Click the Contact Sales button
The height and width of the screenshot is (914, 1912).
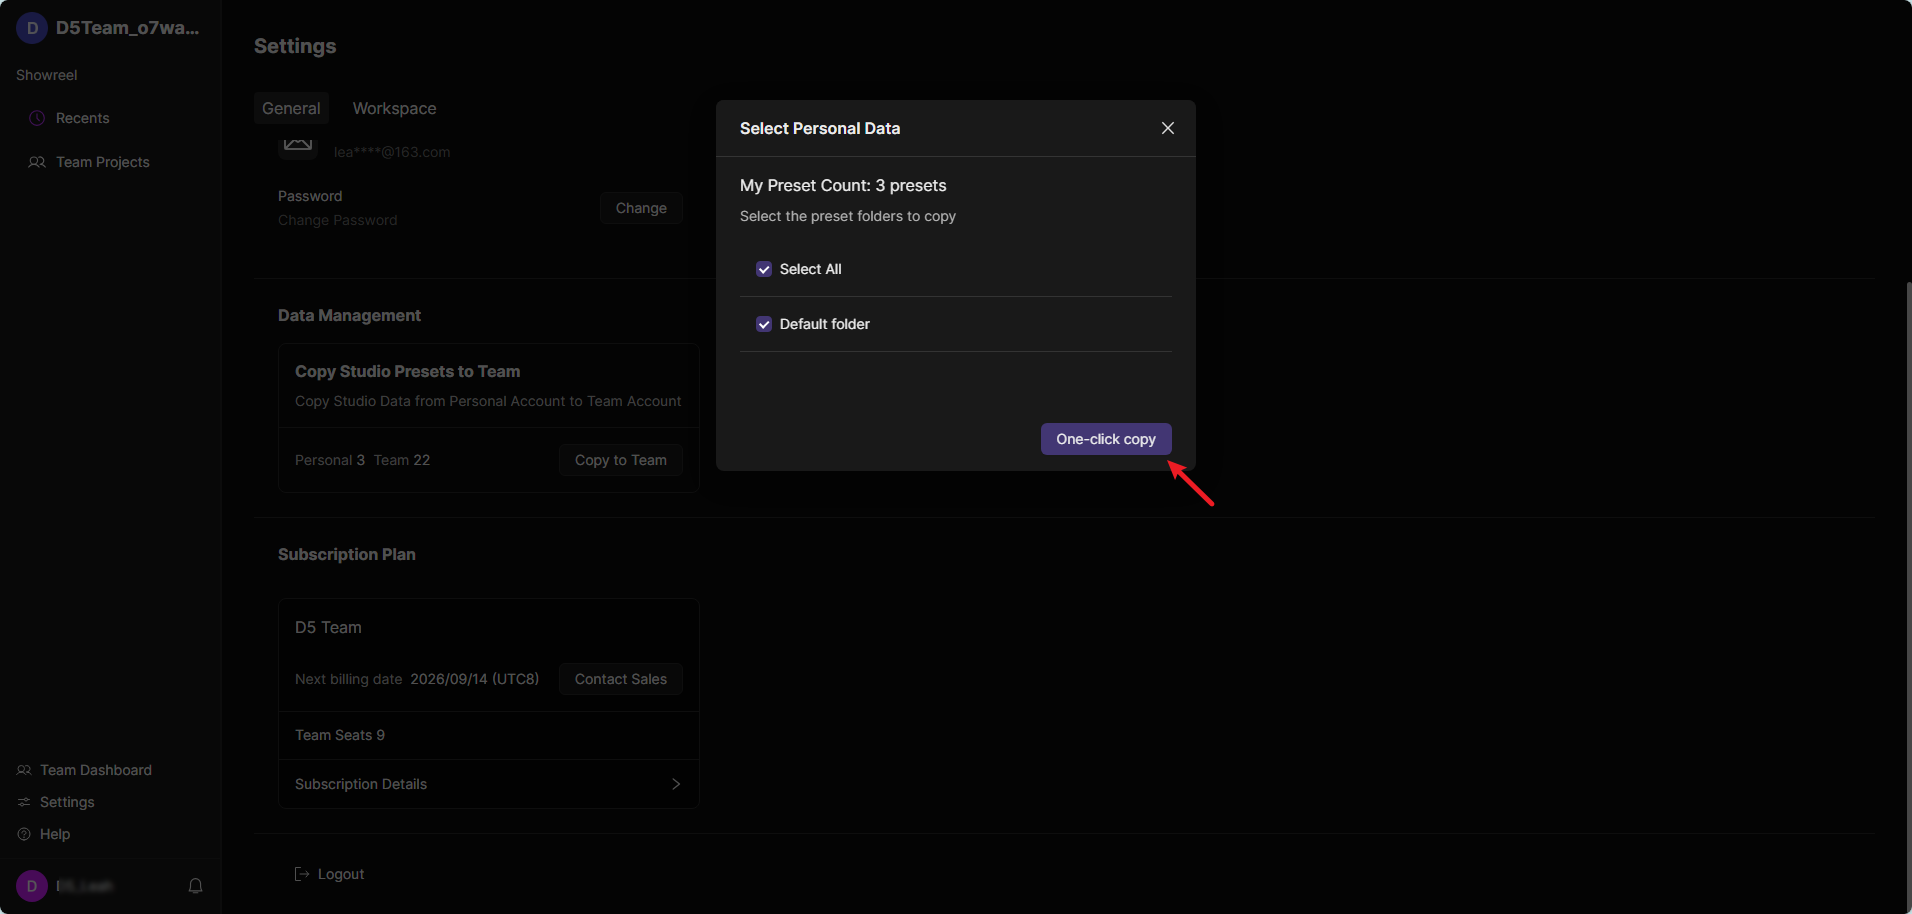click(621, 679)
